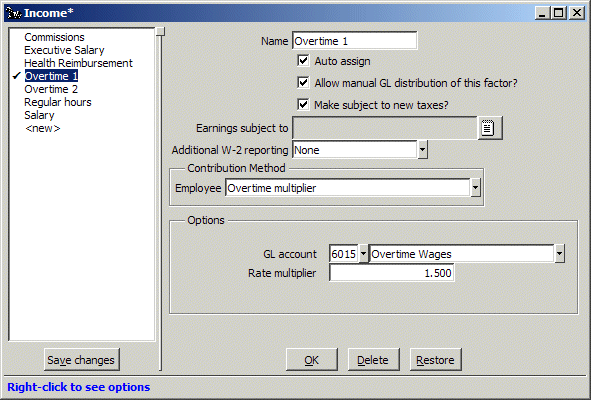Confirm with the OK button
Image resolution: width=591 pixels, height=400 pixels.
click(x=312, y=360)
